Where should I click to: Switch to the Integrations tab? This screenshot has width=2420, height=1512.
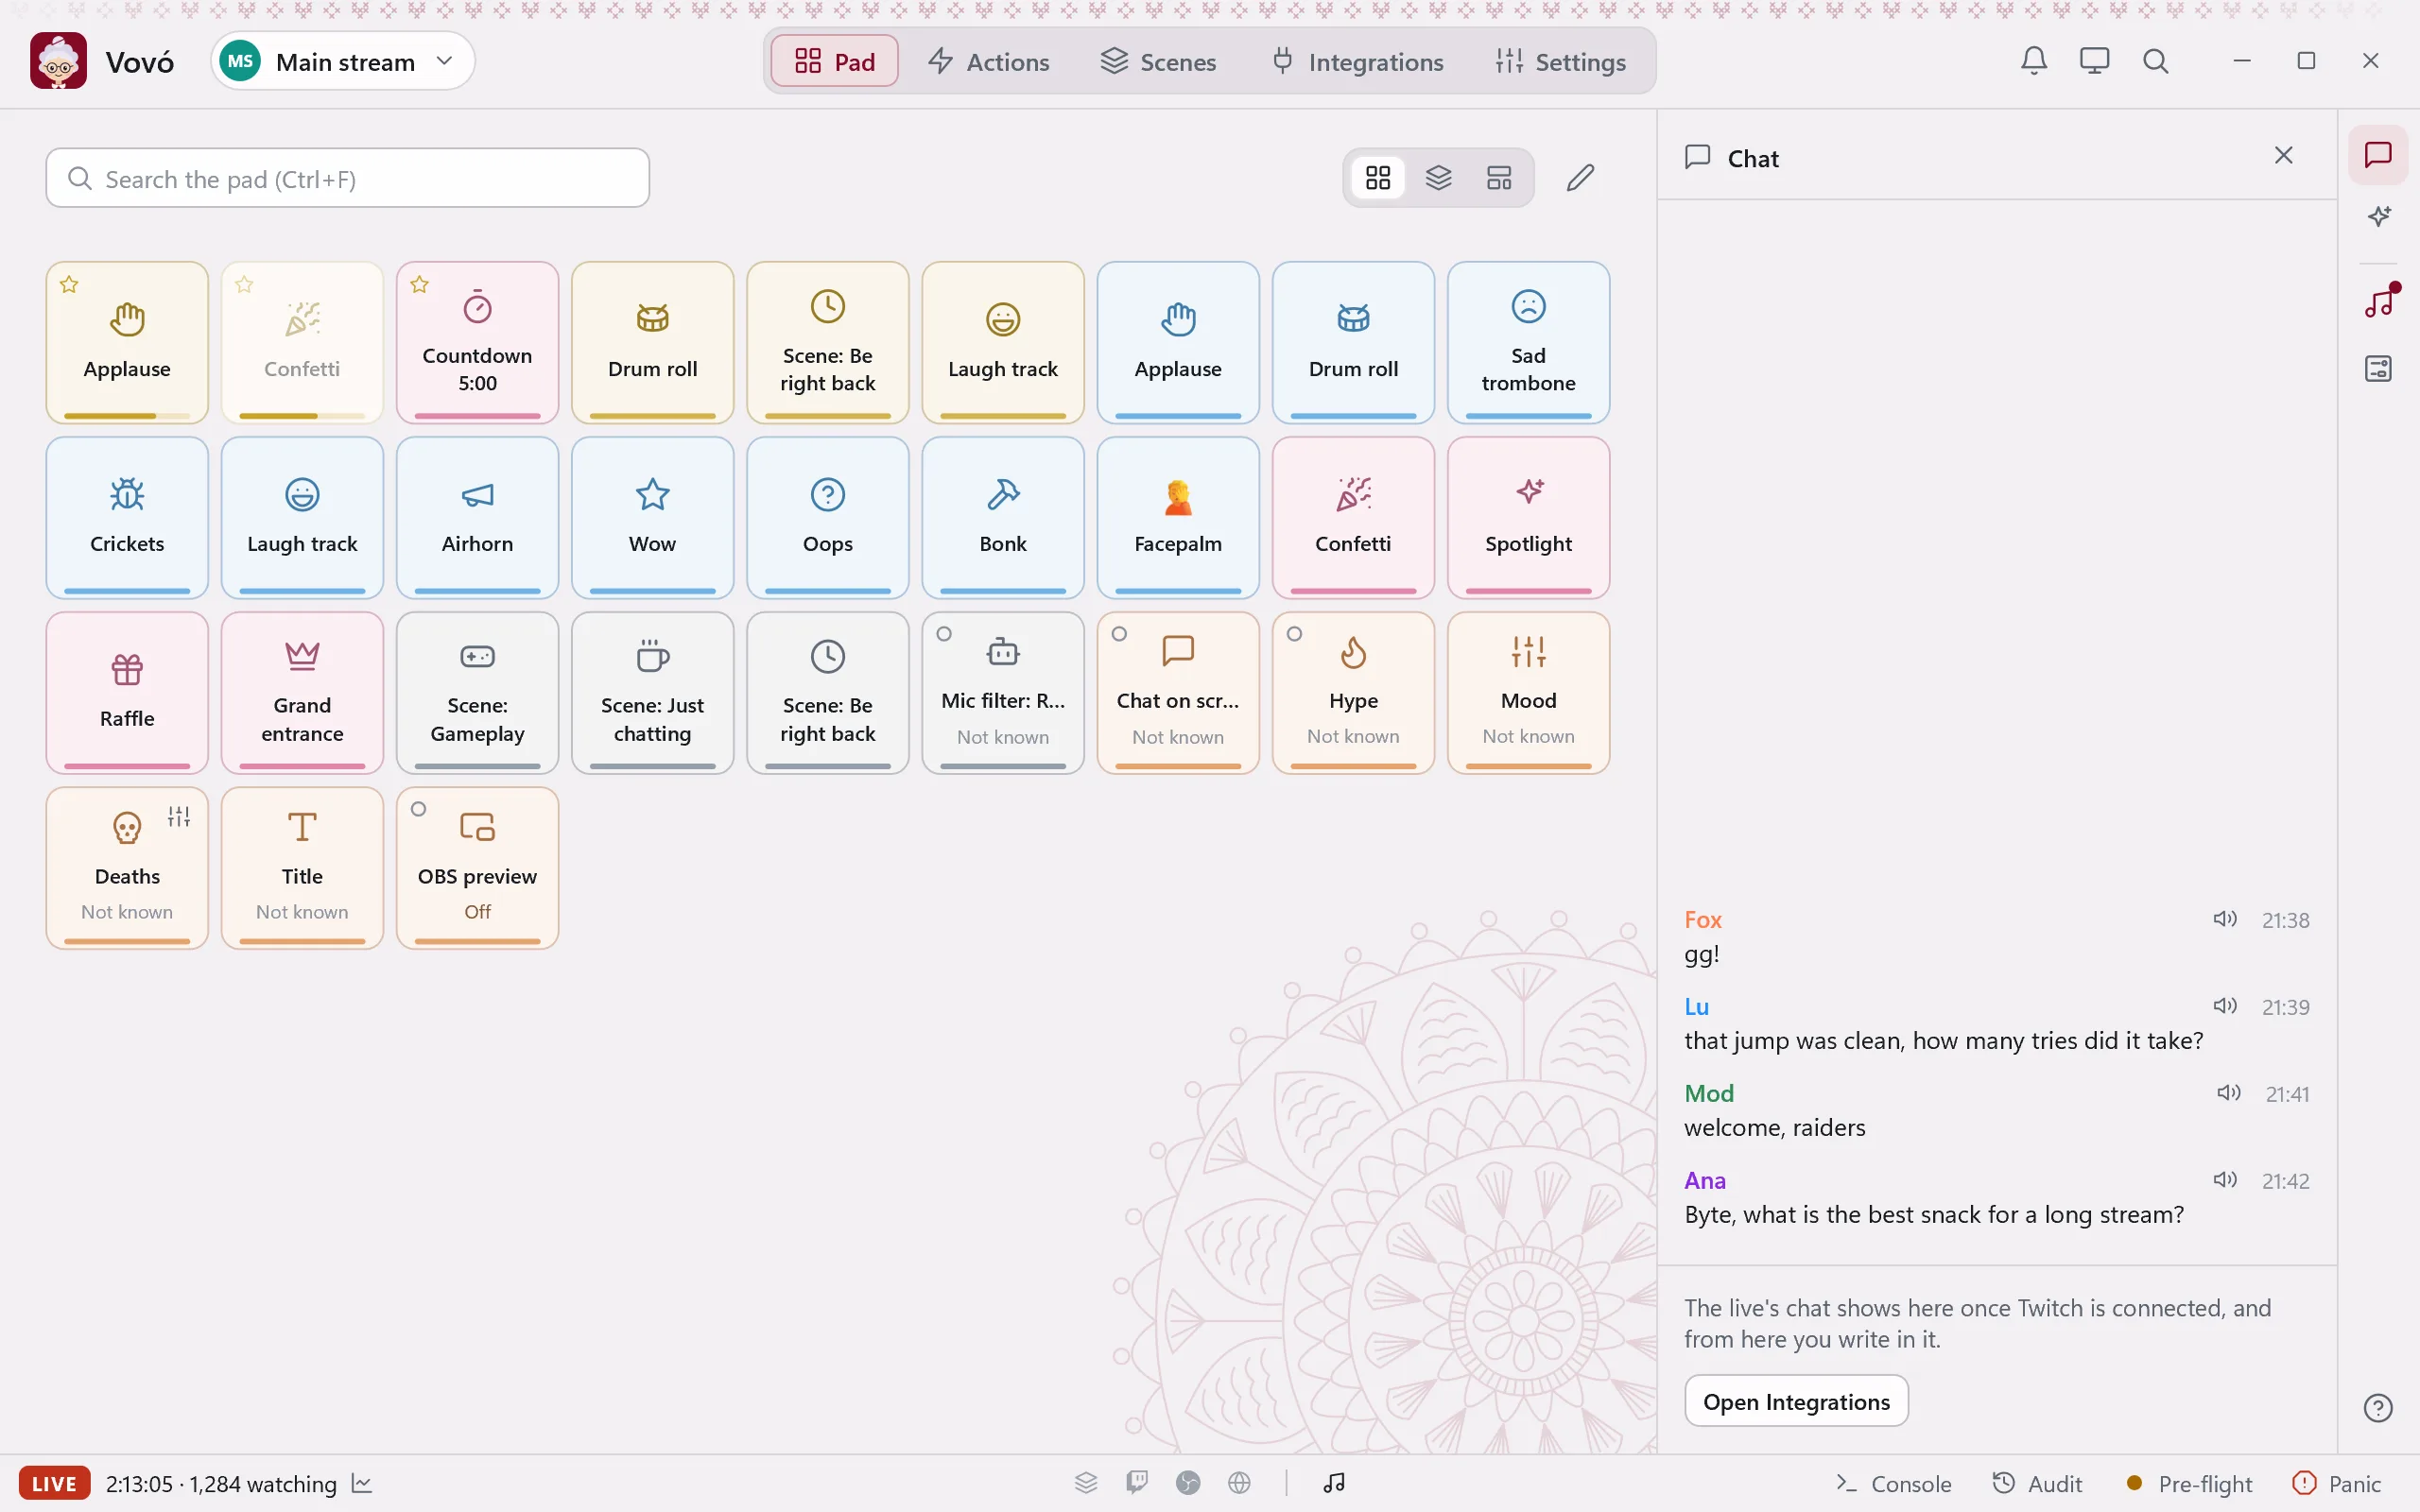tap(1357, 61)
